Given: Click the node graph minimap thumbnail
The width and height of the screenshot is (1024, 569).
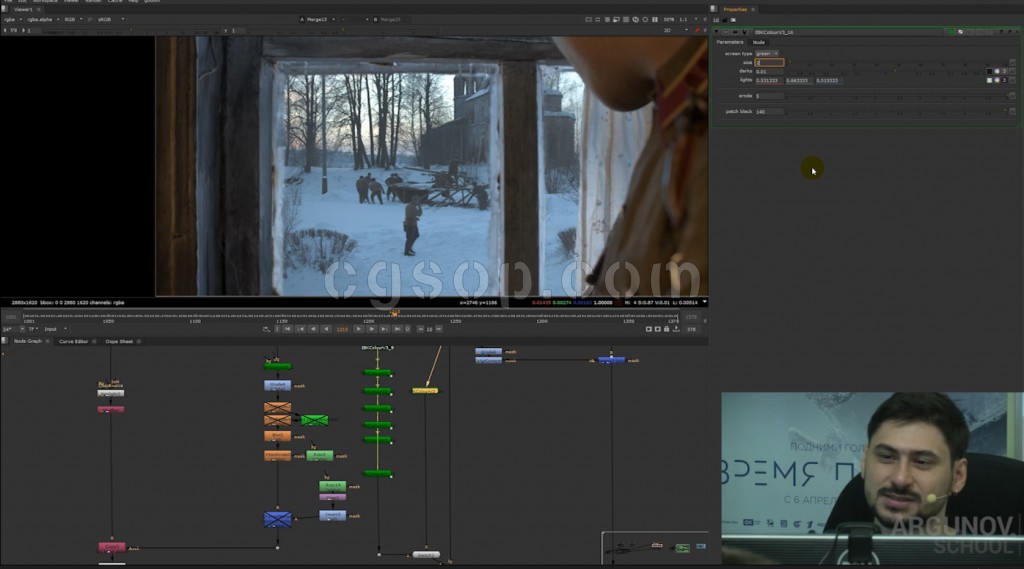Looking at the screenshot, I should (x=655, y=547).
